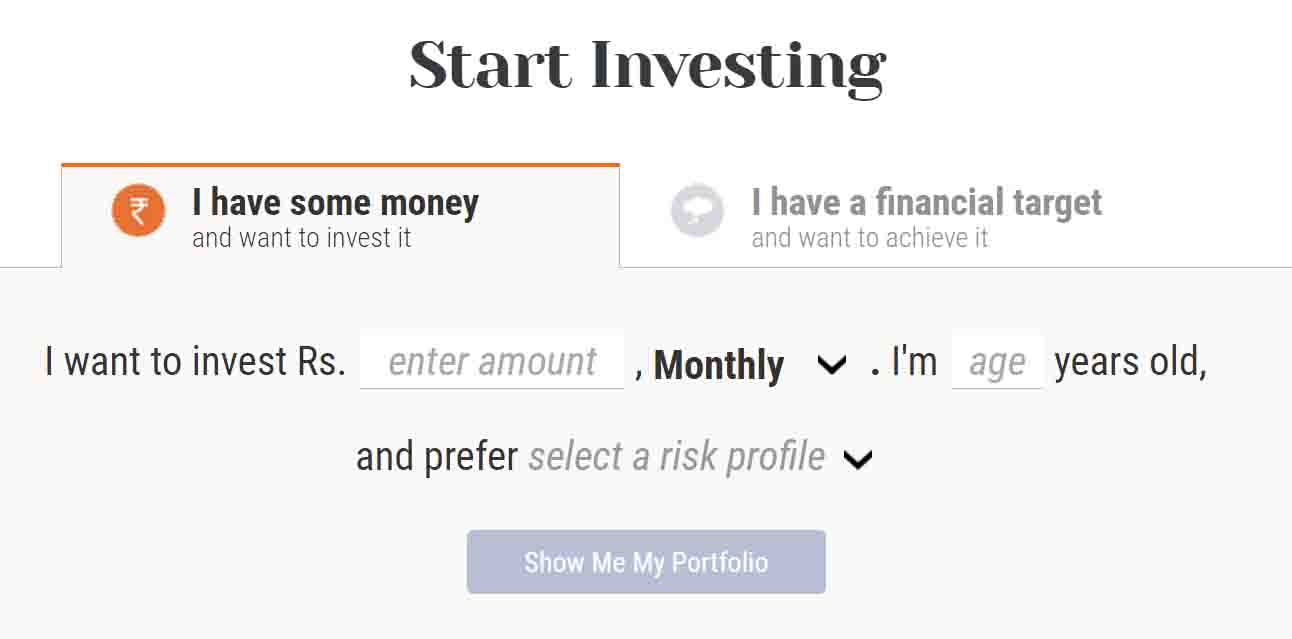This screenshot has height=639, width=1292.
Task: Focus the enter amount field
Action: (x=491, y=362)
